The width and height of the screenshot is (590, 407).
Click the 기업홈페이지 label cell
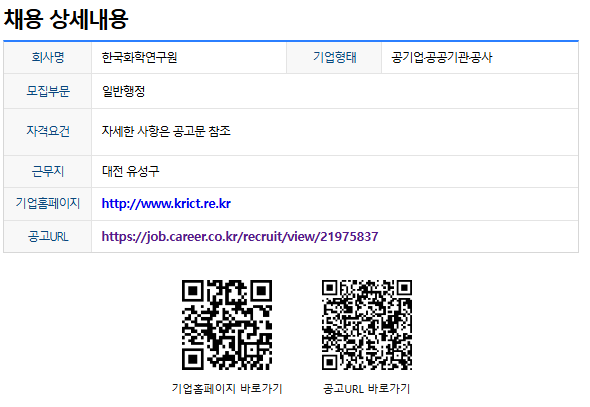coord(48,204)
